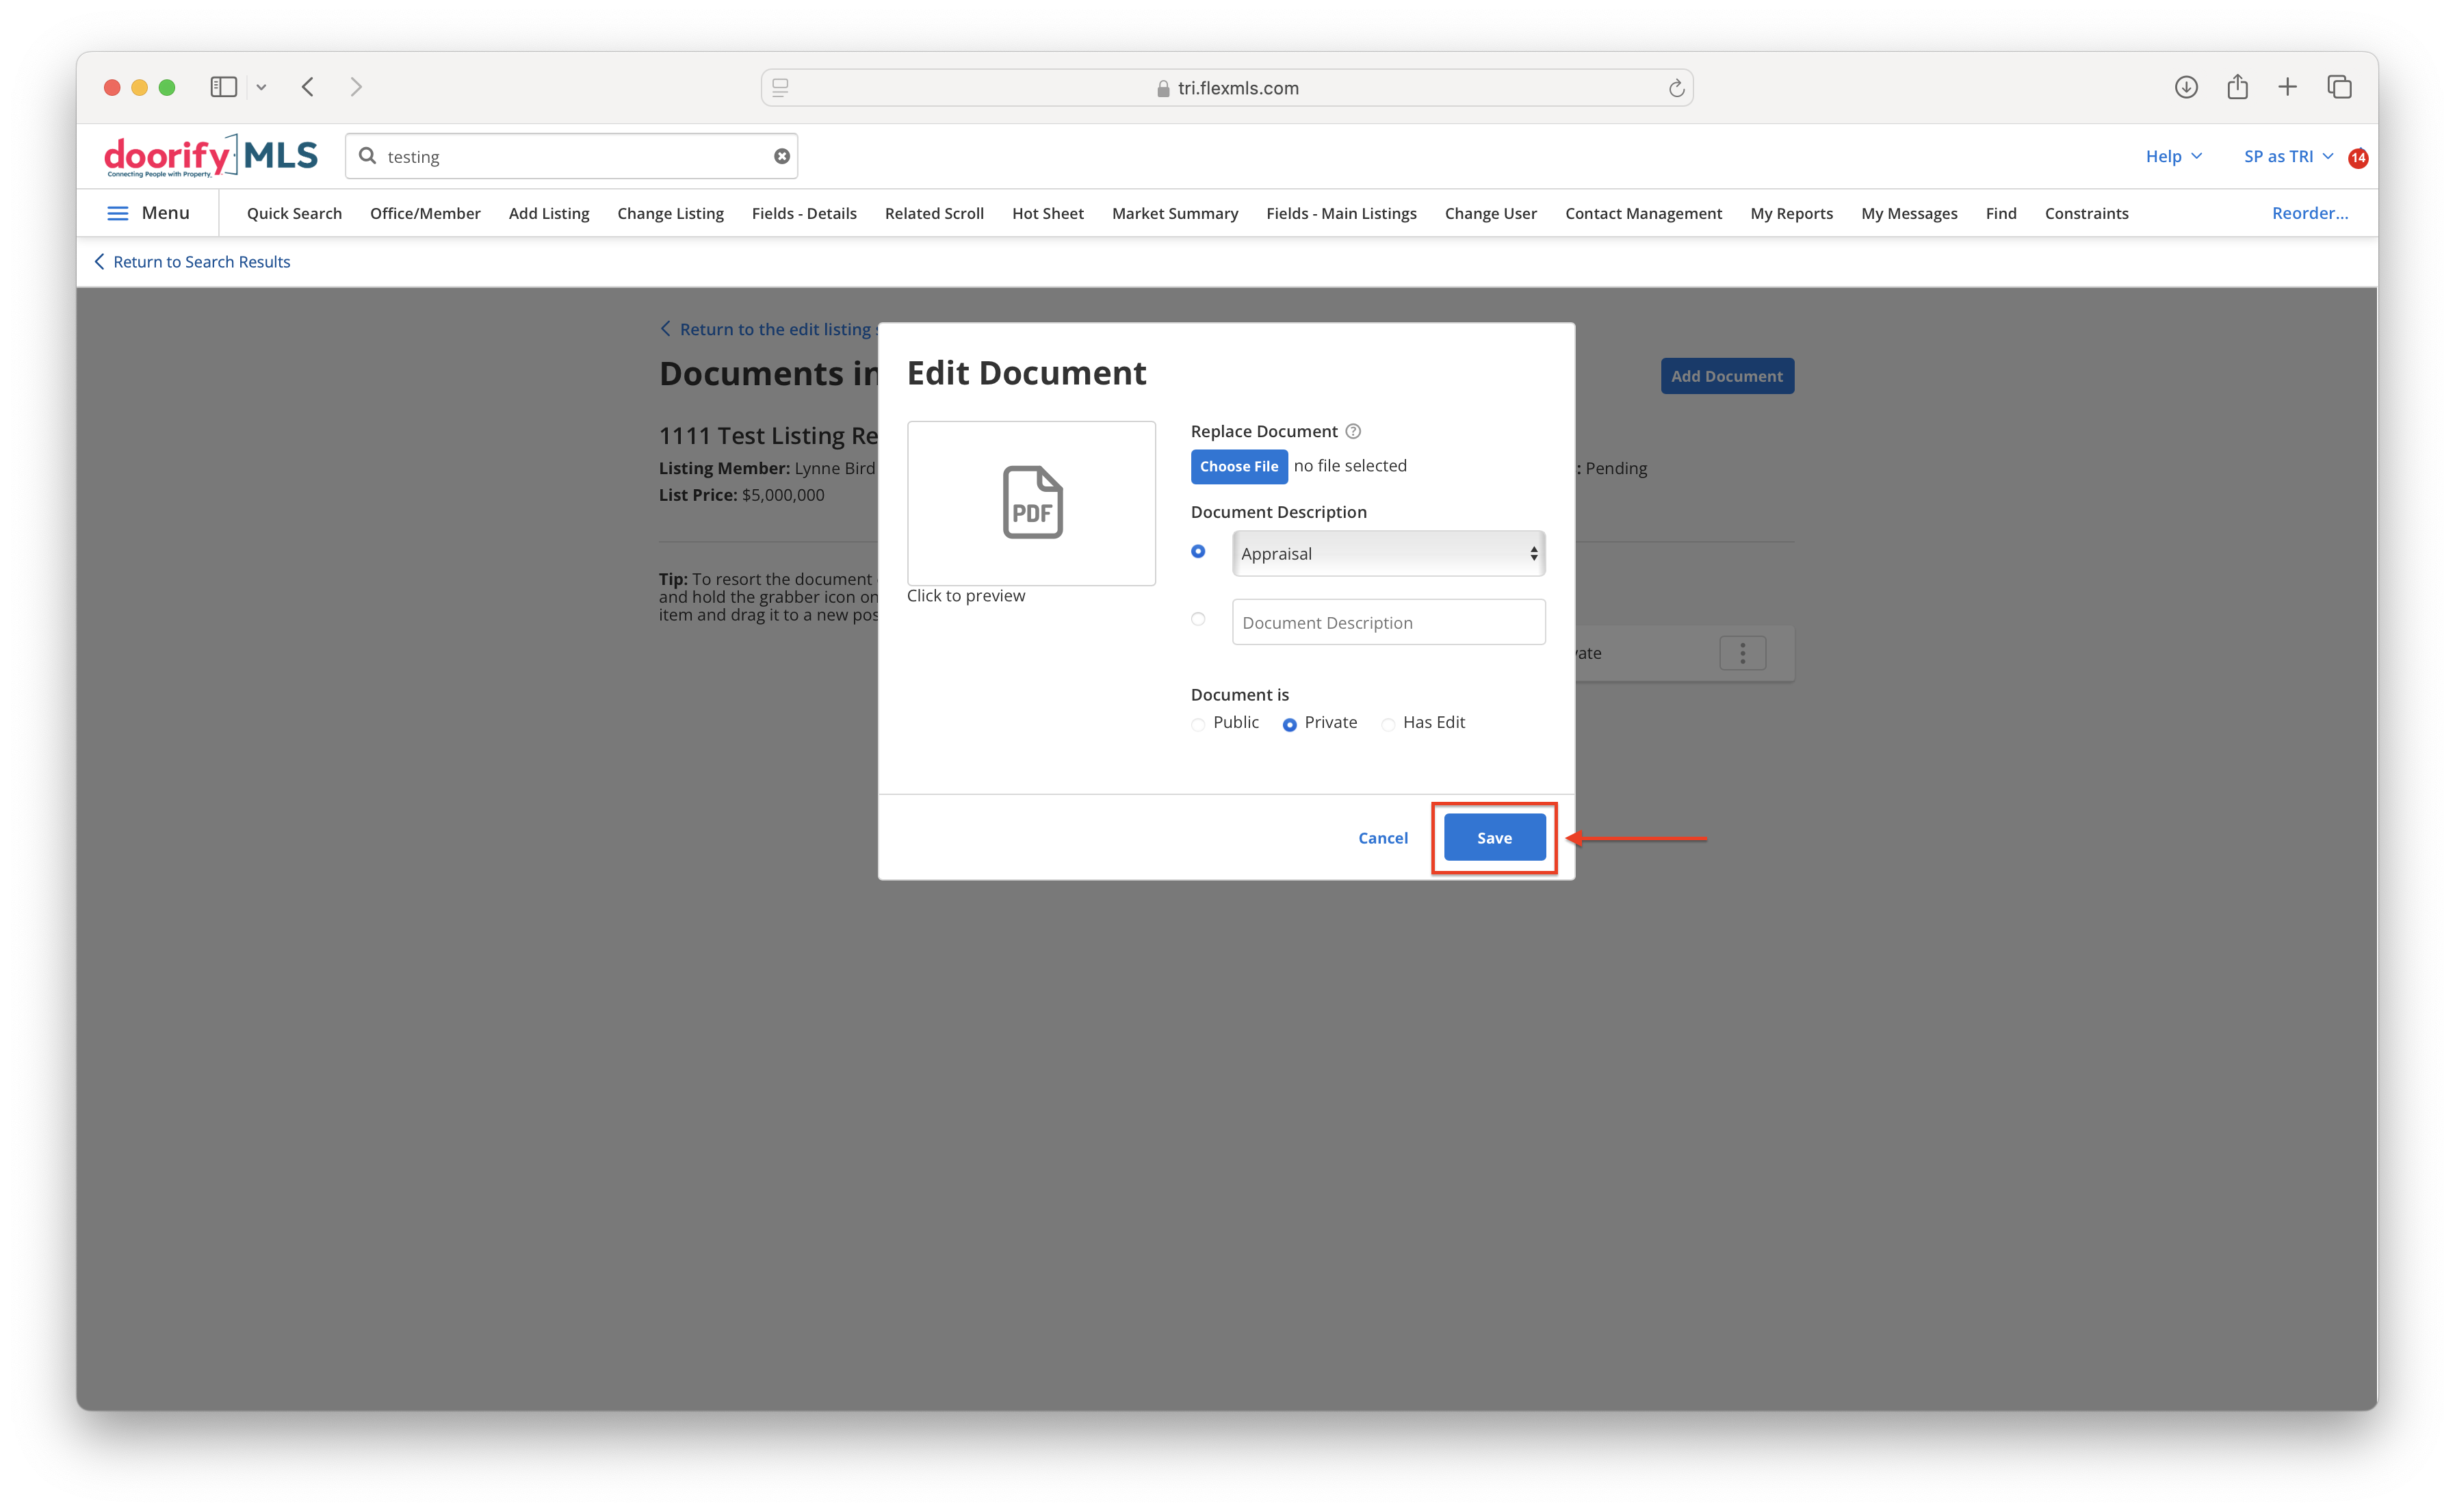
Task: Click the Replace Document help question icon
Action: (x=1353, y=431)
